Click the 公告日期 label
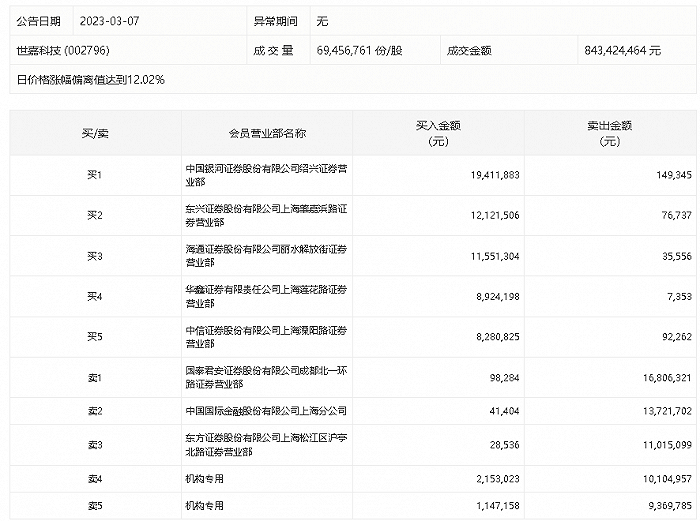 coord(38,21)
